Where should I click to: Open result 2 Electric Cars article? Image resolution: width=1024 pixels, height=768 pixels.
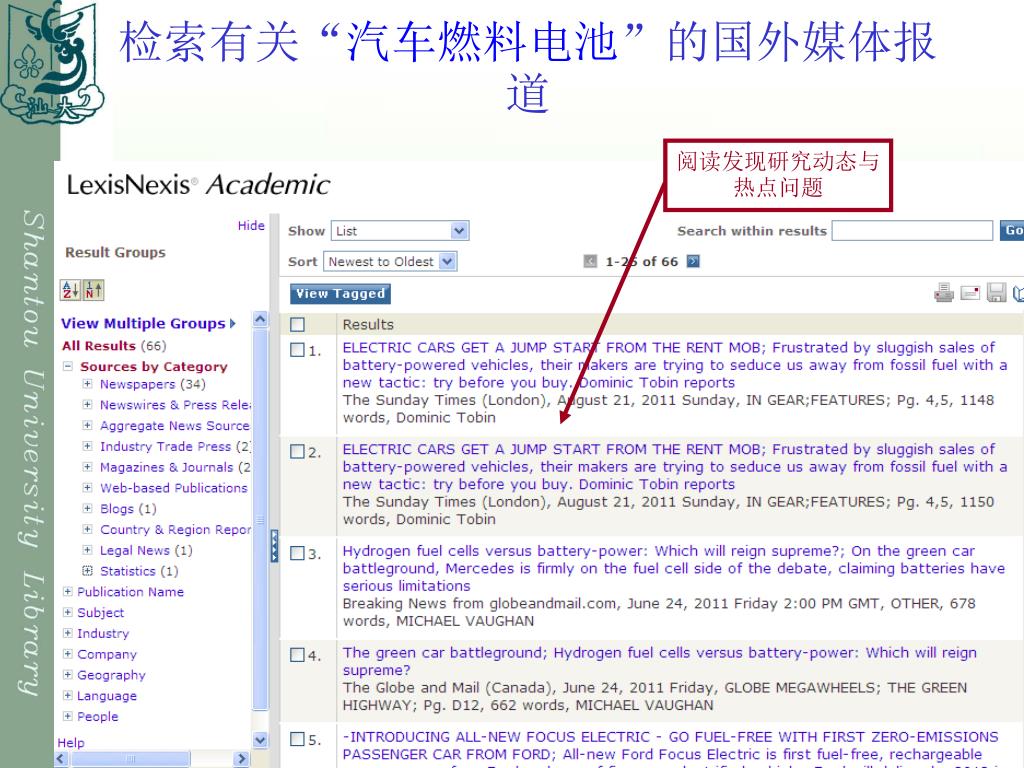pyautogui.click(x=675, y=467)
